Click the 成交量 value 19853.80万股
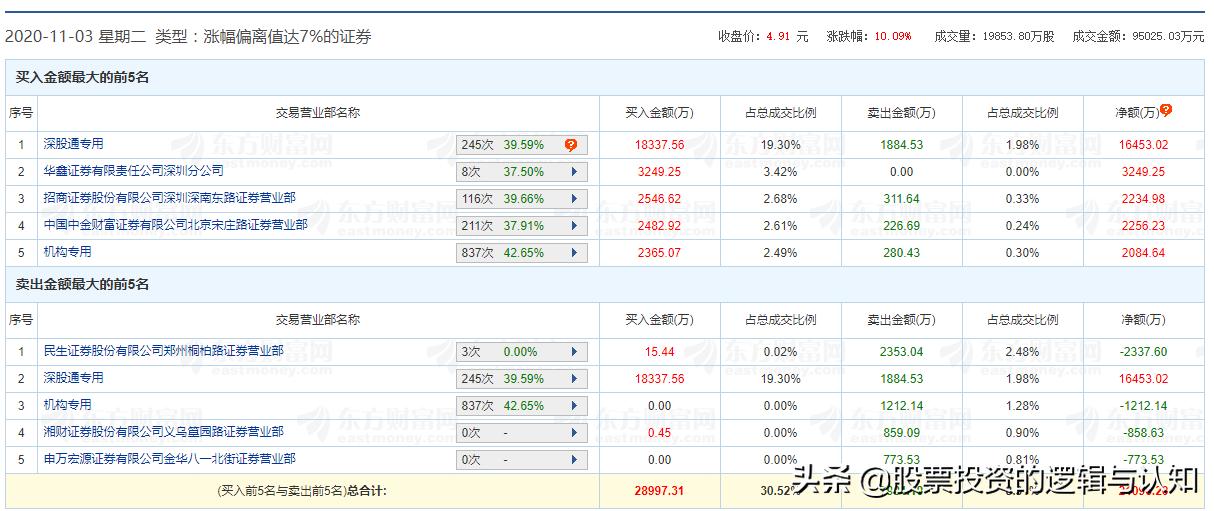 [1016, 37]
